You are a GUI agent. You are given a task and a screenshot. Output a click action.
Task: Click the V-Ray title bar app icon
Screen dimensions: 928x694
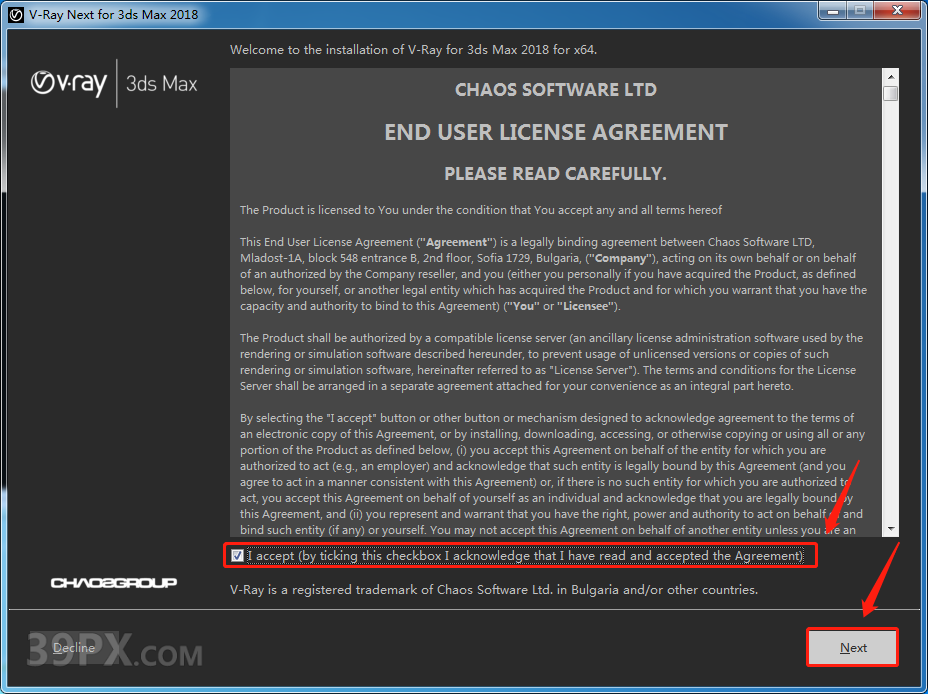coord(16,14)
